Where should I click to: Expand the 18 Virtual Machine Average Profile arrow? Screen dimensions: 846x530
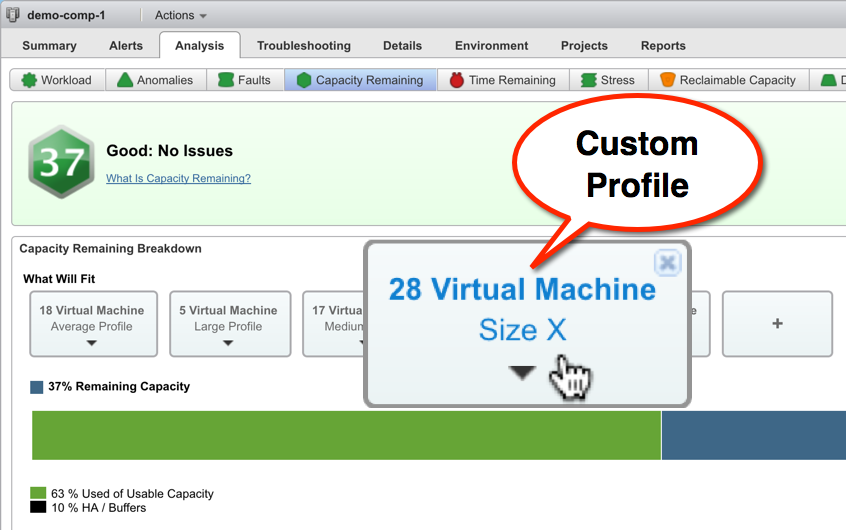[x=92, y=343]
